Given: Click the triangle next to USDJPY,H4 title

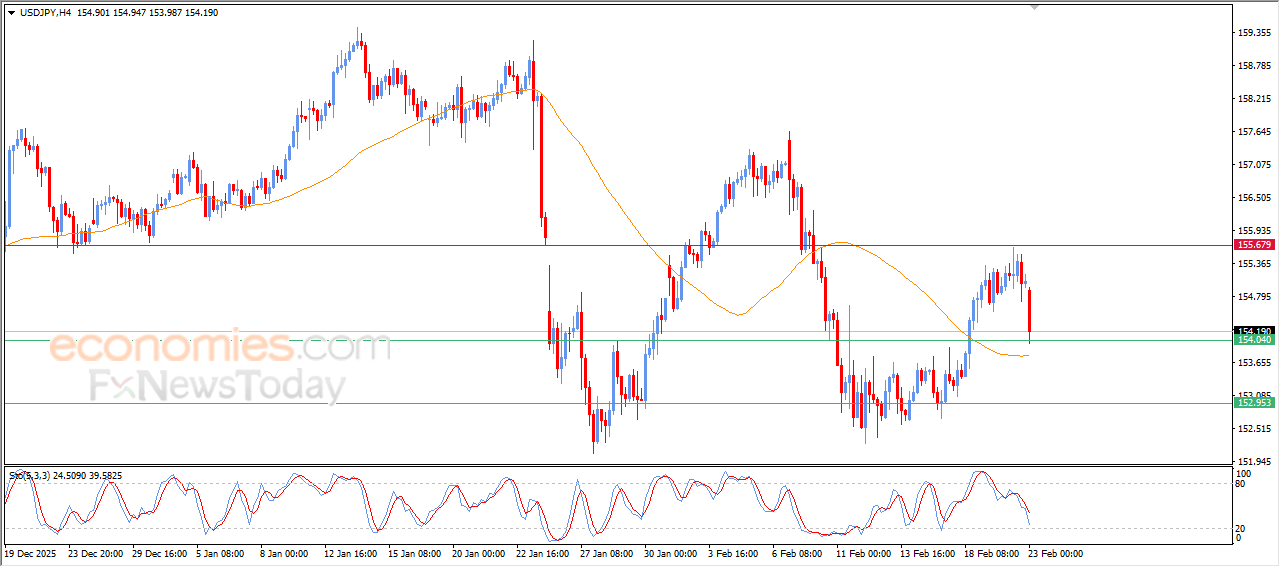Looking at the screenshot, I should pyautogui.click(x=11, y=13).
